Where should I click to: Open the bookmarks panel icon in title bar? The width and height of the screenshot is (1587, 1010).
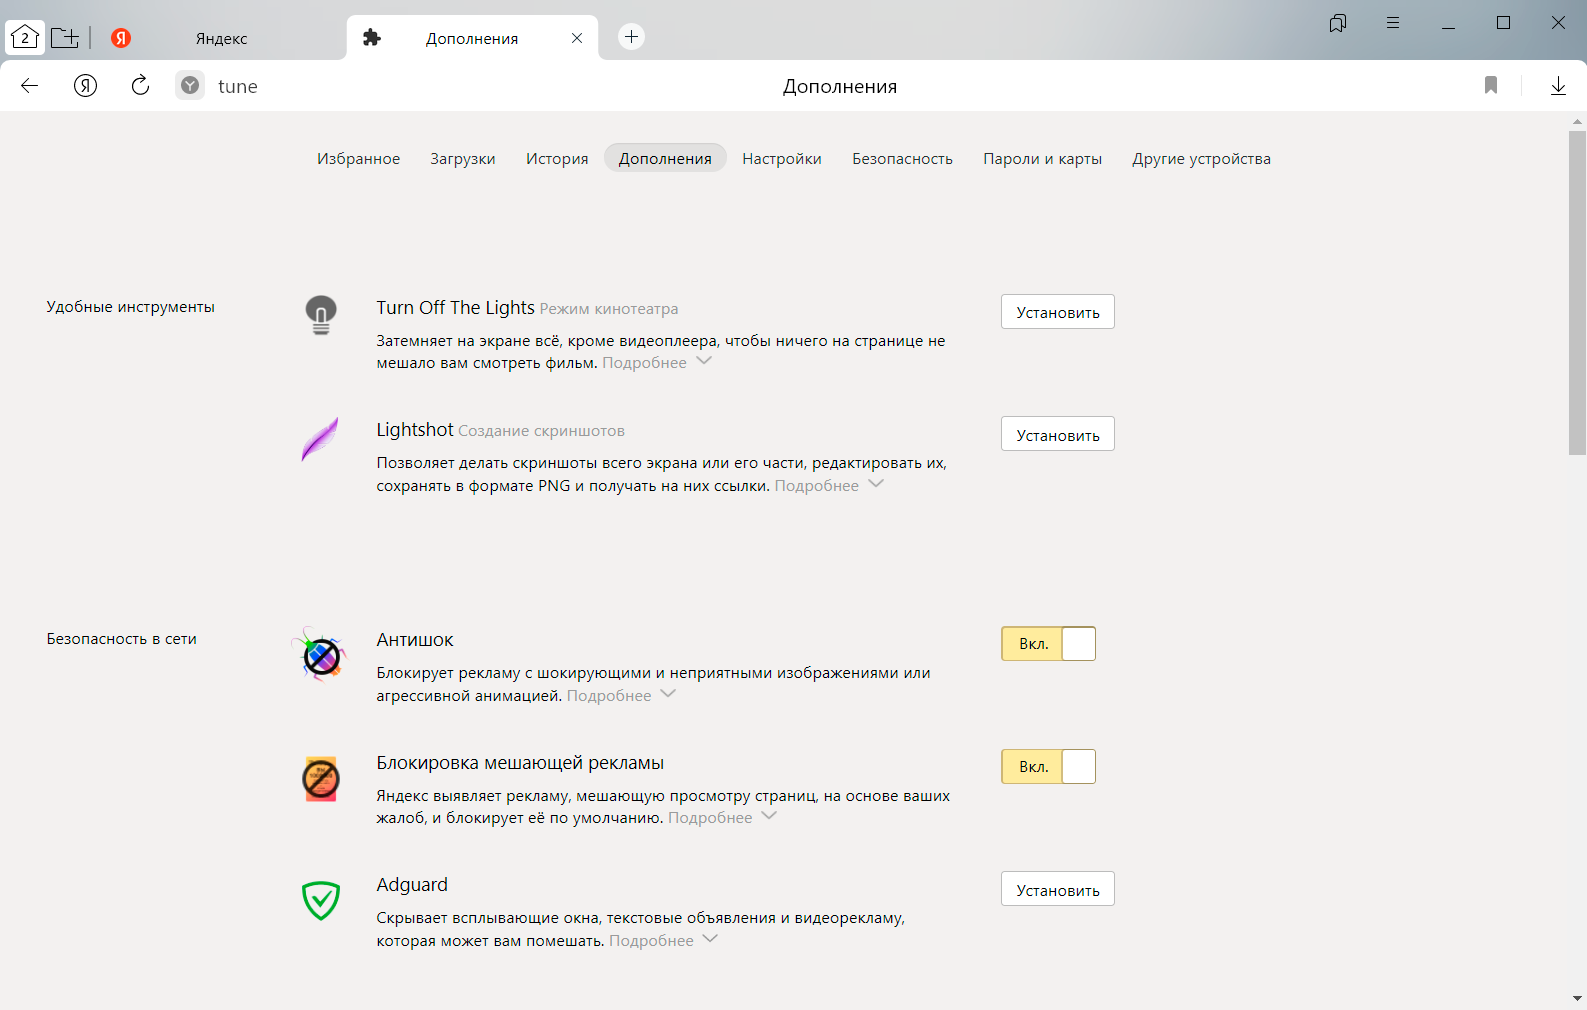point(1338,23)
